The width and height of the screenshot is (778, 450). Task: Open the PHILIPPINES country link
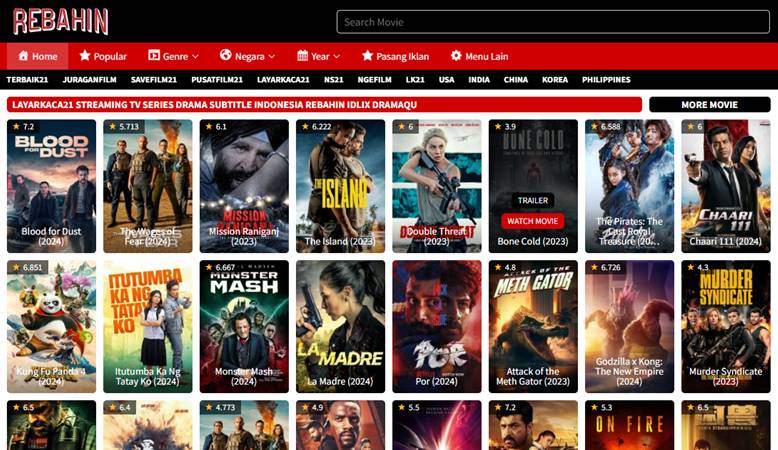[x=606, y=79]
